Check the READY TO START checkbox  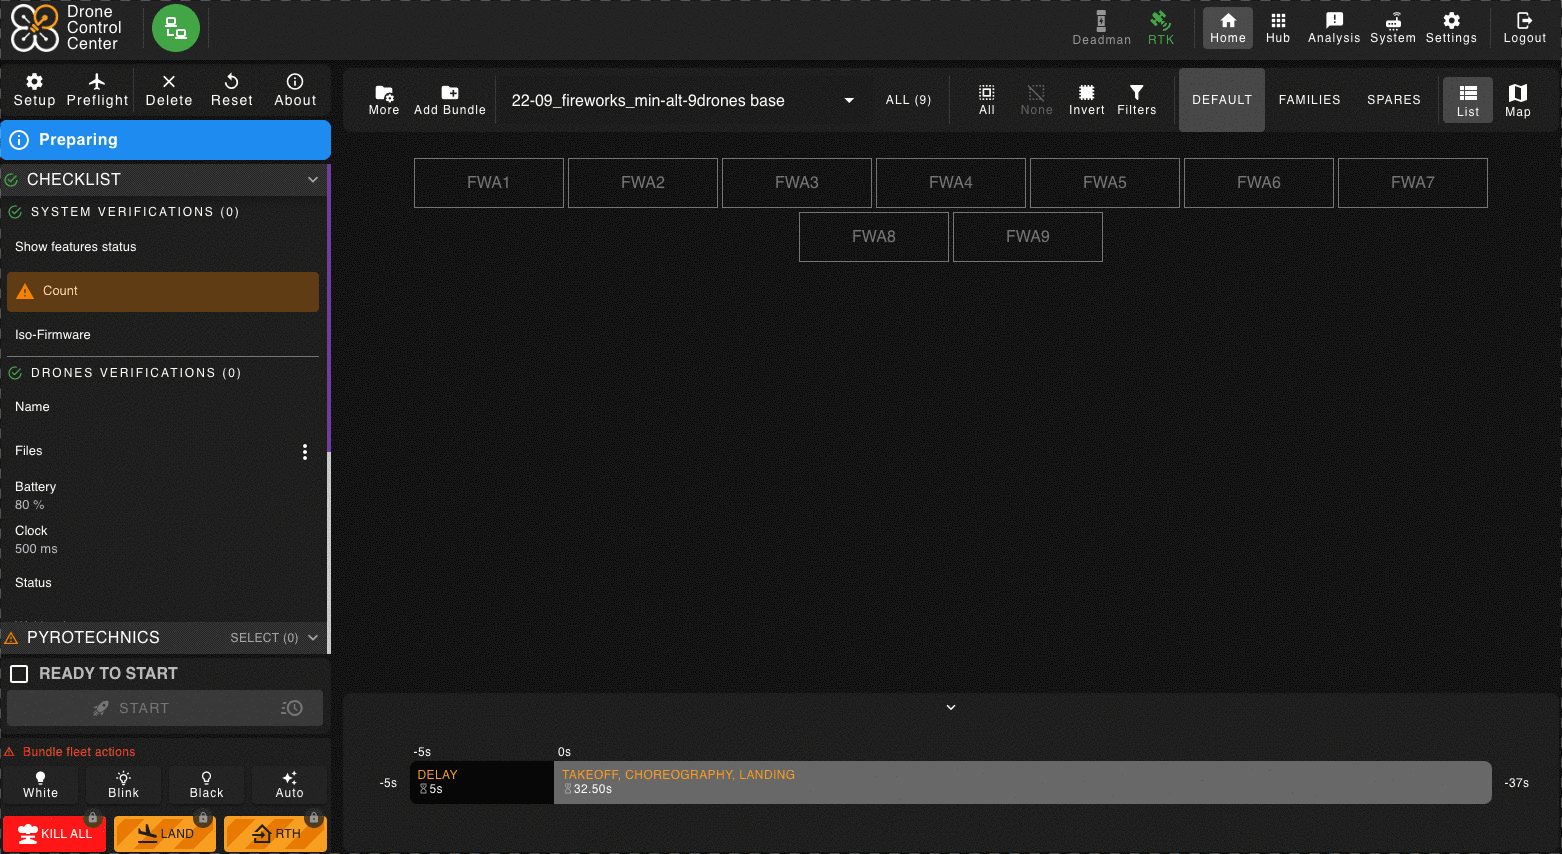click(x=19, y=674)
